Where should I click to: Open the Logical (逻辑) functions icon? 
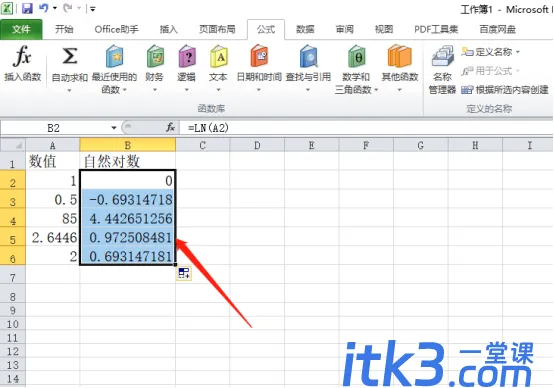click(x=187, y=56)
